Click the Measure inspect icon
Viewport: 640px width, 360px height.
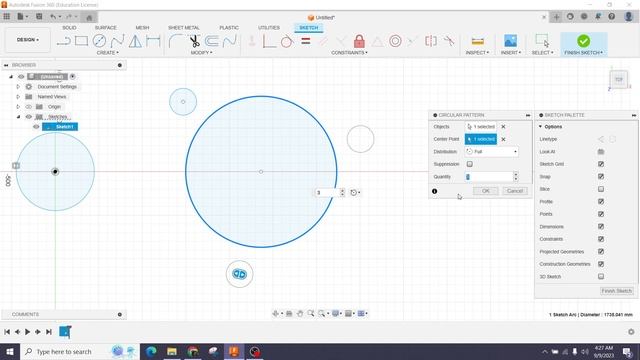(x=477, y=41)
